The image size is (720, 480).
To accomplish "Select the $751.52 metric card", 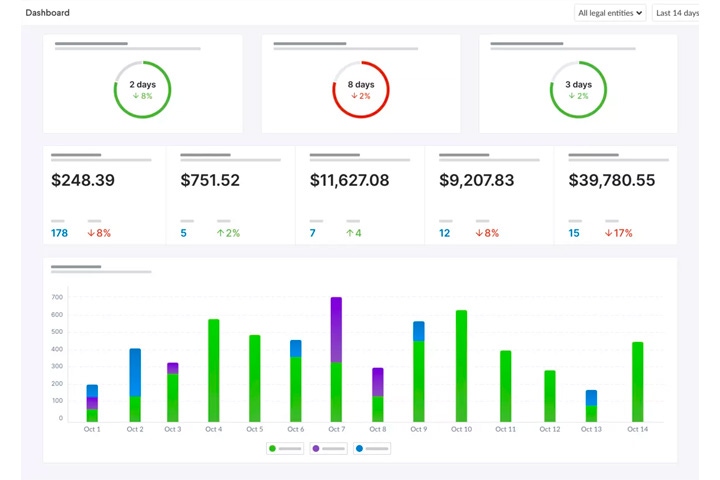I will pyautogui.click(x=231, y=195).
